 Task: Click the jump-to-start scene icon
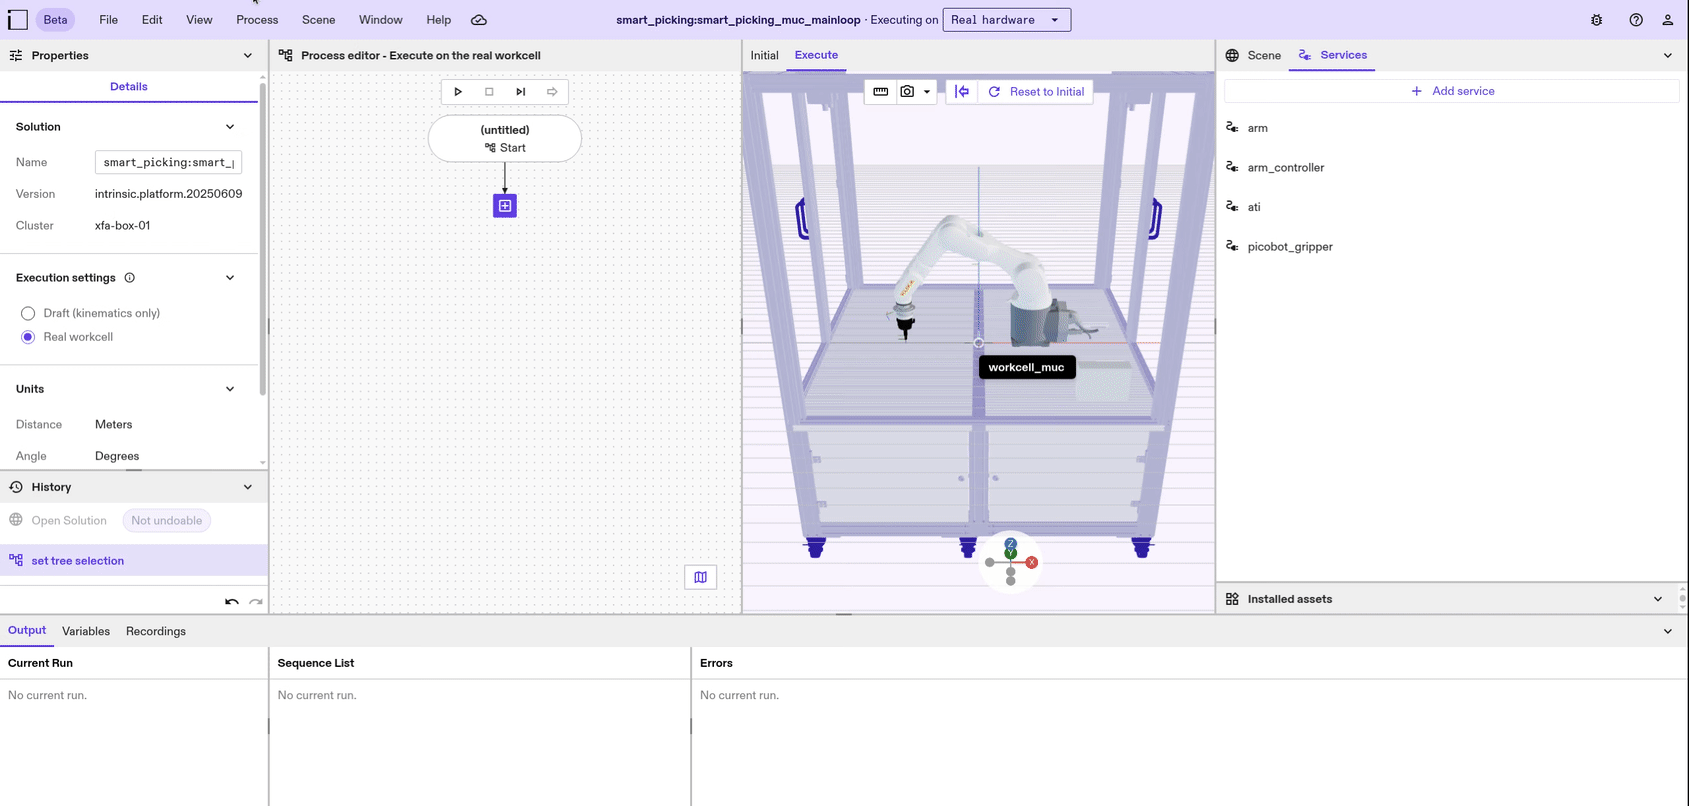[962, 92]
